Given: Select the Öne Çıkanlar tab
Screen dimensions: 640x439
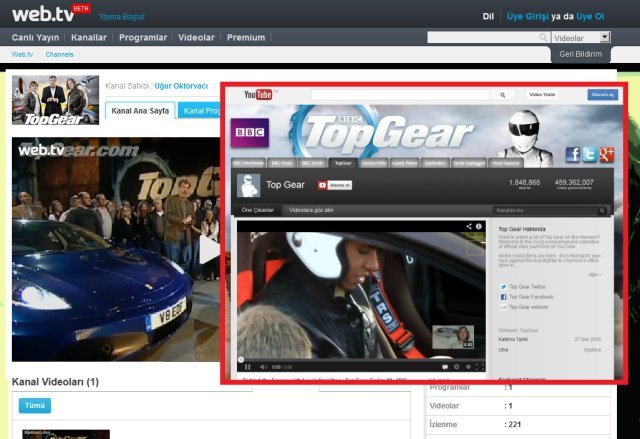Looking at the screenshot, I should click(x=257, y=210).
